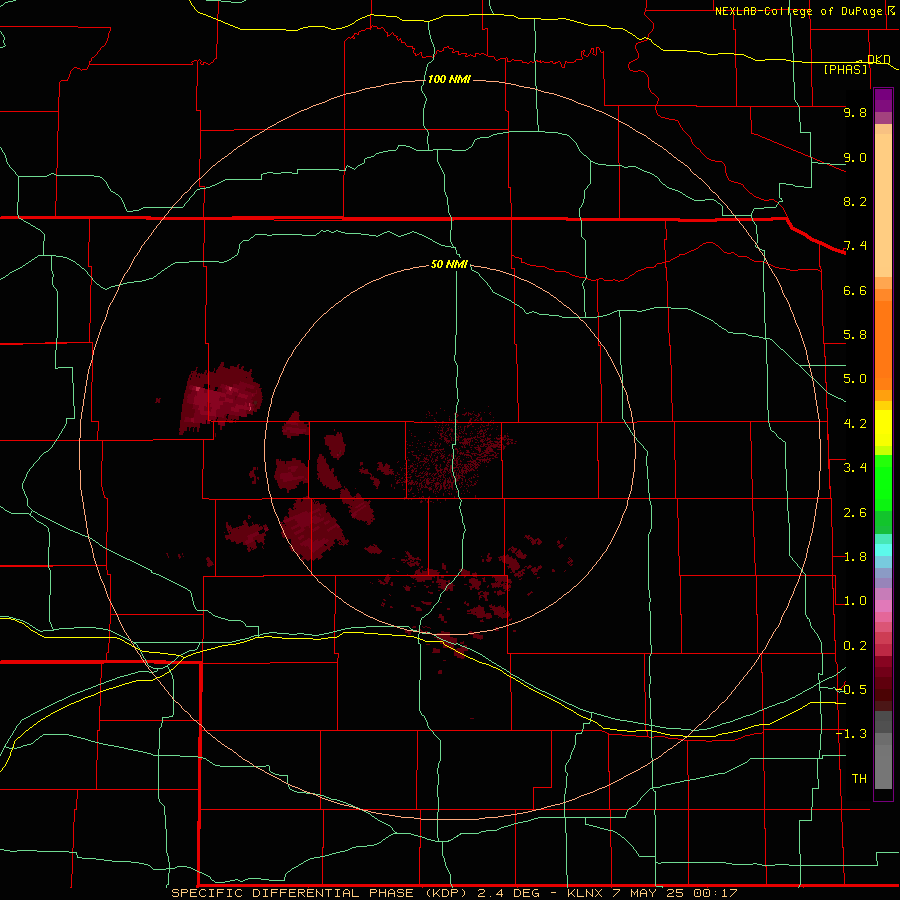Click the KLNX 7 MAY 25 00:17 timestamp
This screenshot has height=900, width=900.
653,893
